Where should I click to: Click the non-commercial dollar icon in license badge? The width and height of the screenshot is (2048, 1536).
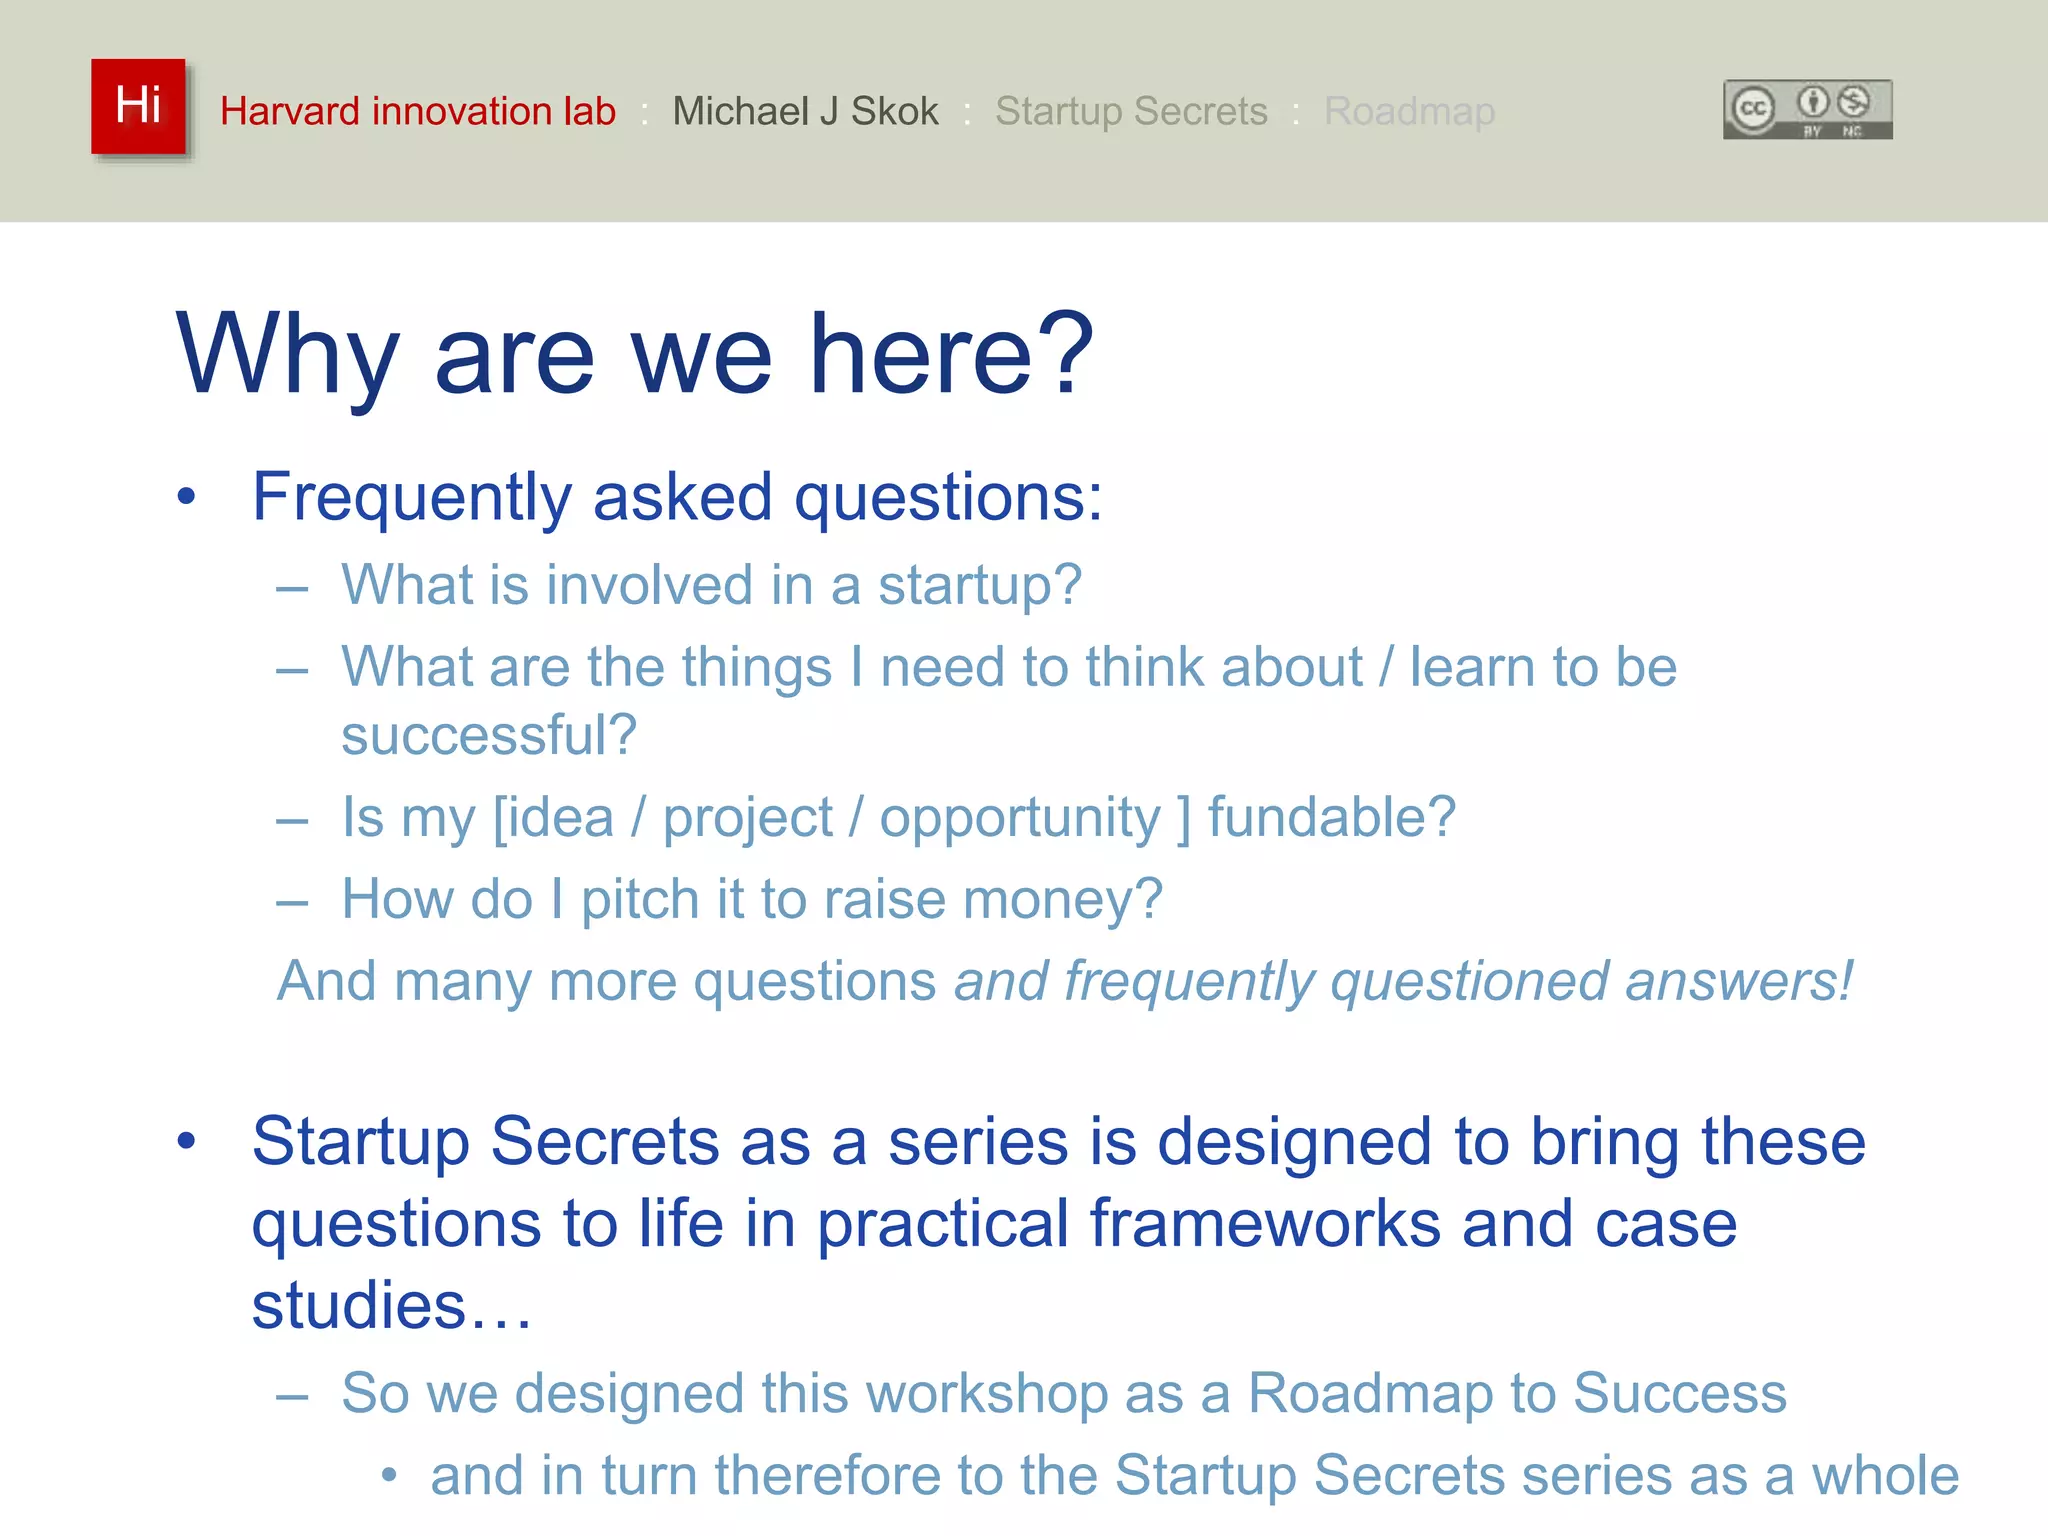pyautogui.click(x=1853, y=102)
